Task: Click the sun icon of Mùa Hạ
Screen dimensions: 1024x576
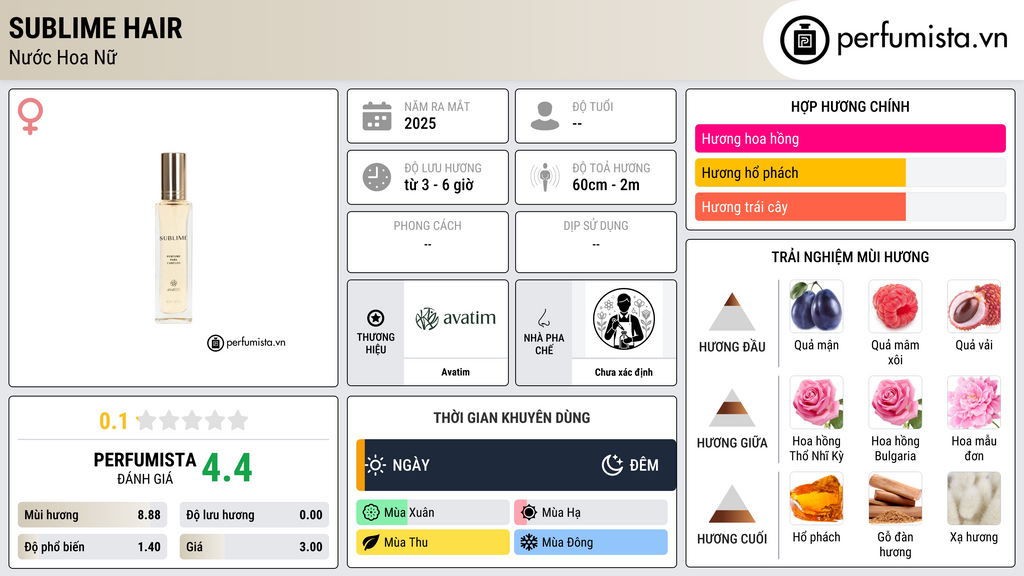Action: pos(528,513)
